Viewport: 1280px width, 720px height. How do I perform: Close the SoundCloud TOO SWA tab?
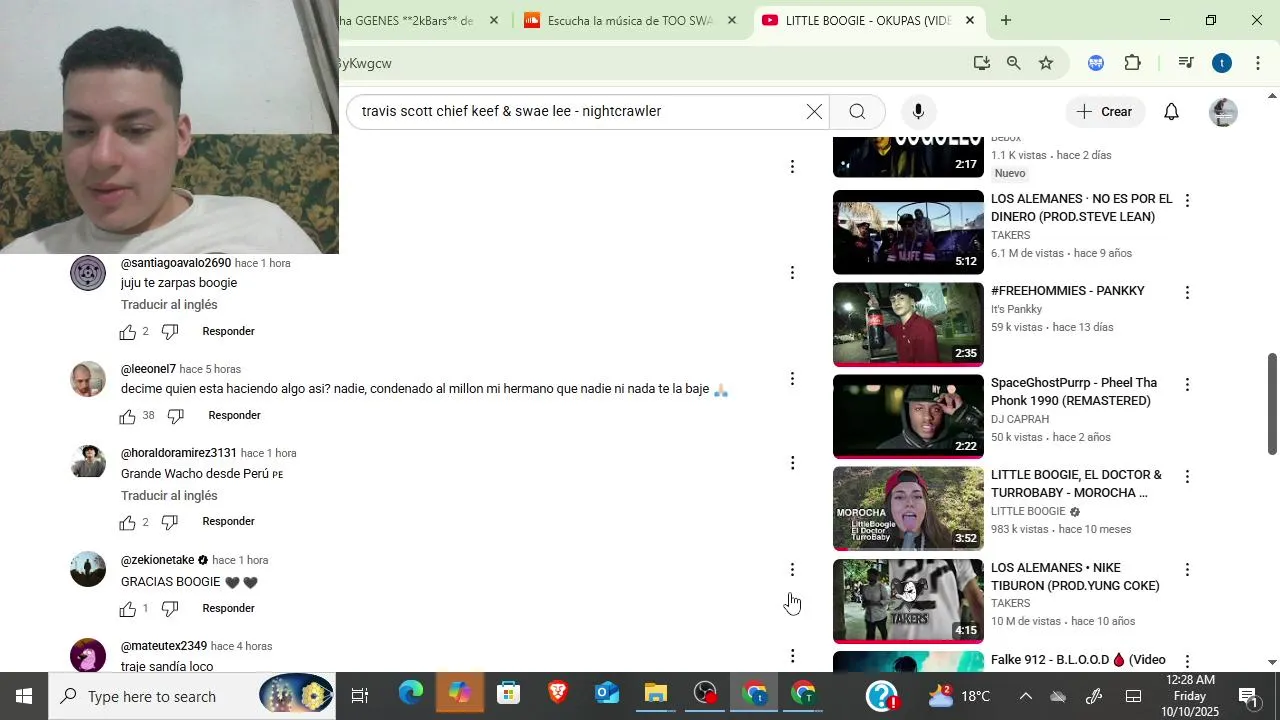click(x=732, y=20)
